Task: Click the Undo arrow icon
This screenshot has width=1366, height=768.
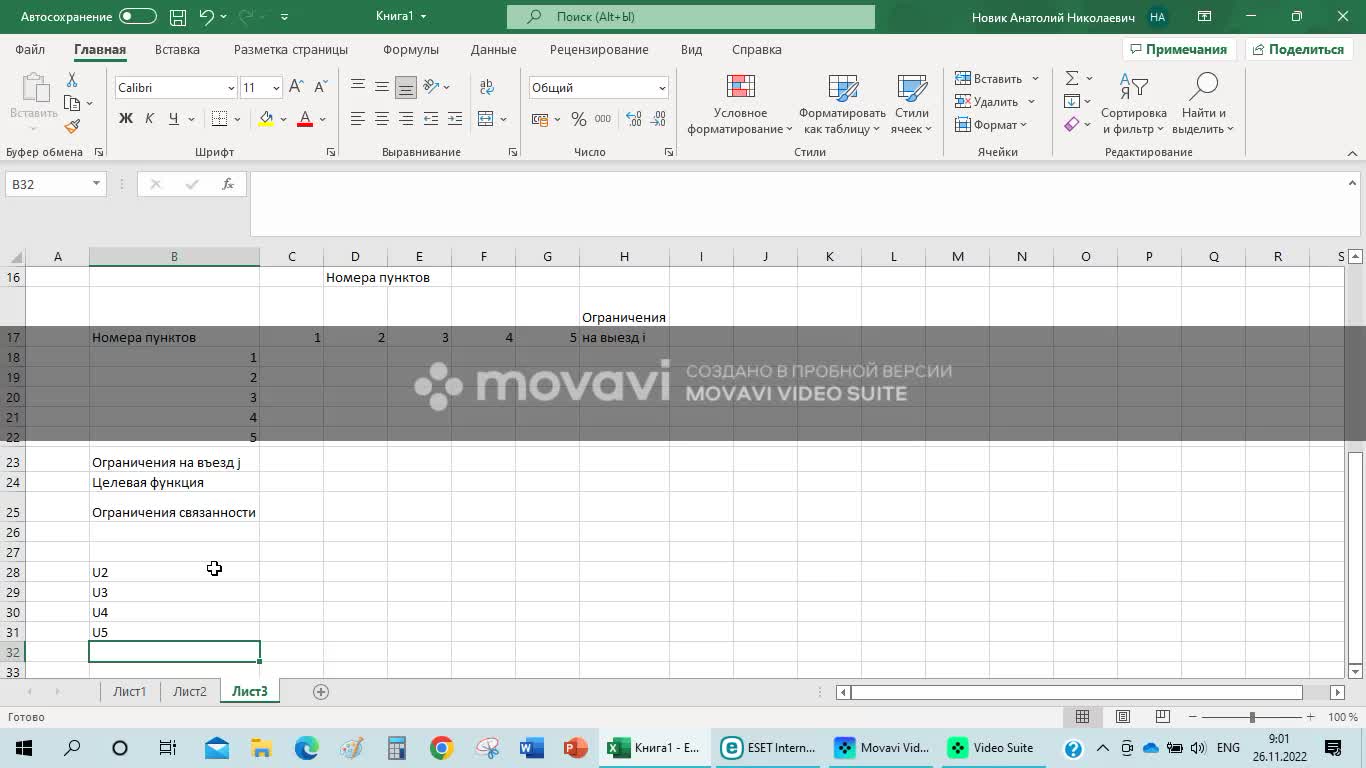Action: (x=207, y=17)
